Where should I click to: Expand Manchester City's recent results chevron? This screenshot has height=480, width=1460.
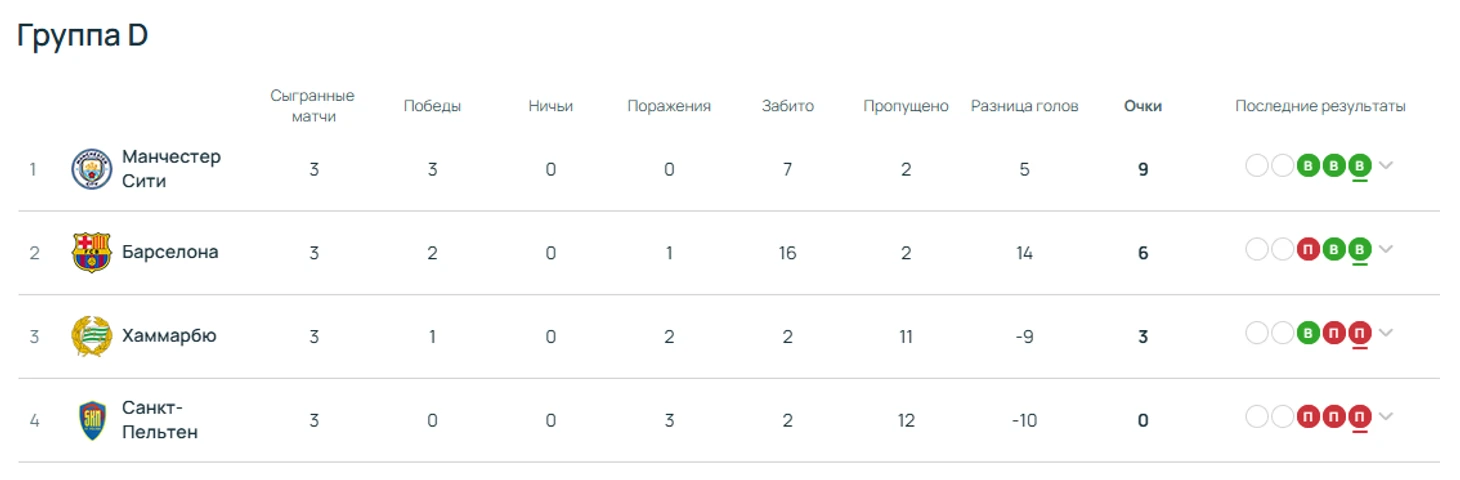[x=1385, y=166]
